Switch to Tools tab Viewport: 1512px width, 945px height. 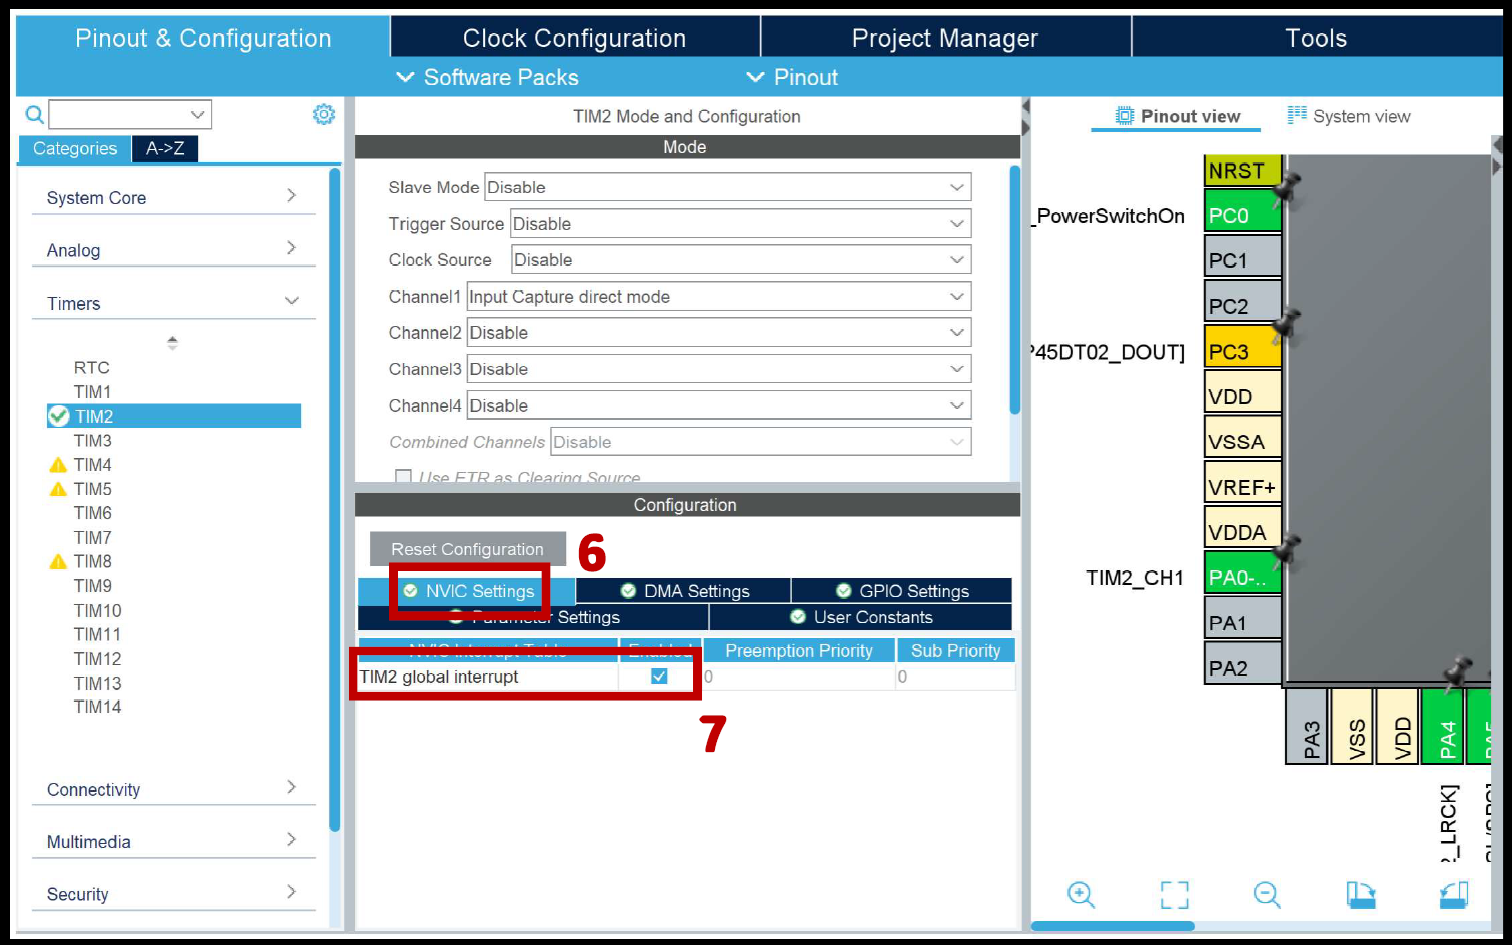point(1316,38)
